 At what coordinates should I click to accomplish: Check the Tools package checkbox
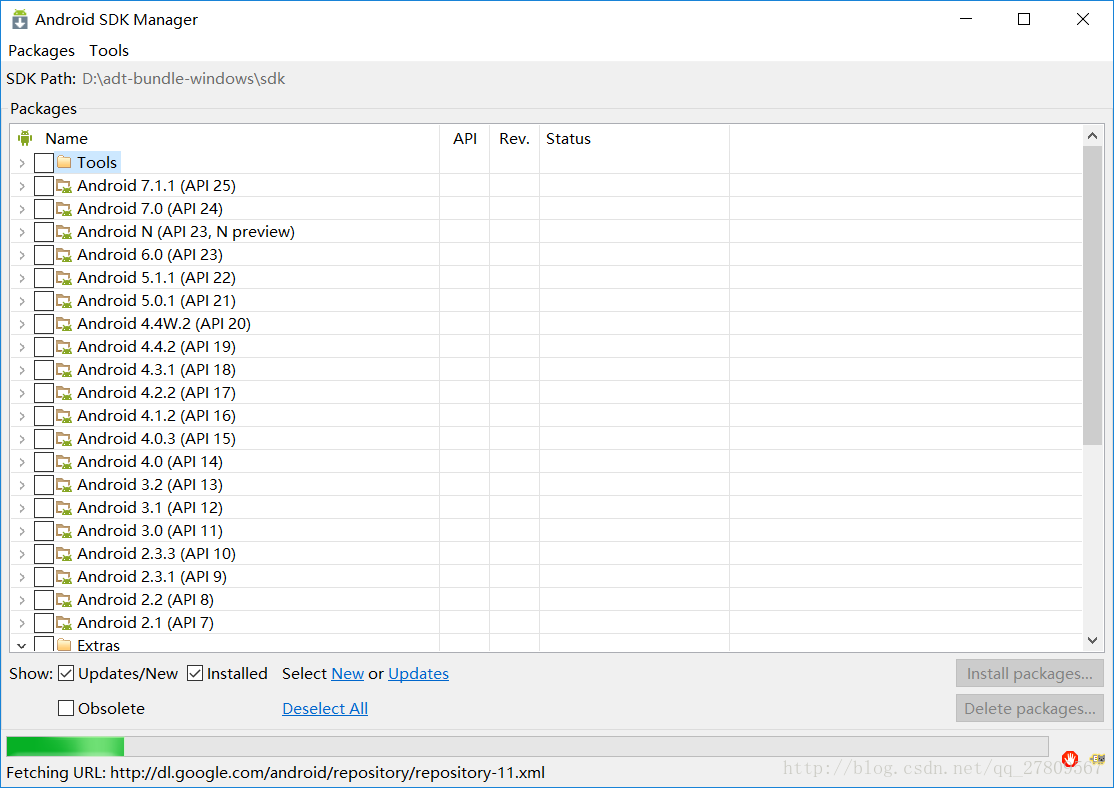[44, 162]
